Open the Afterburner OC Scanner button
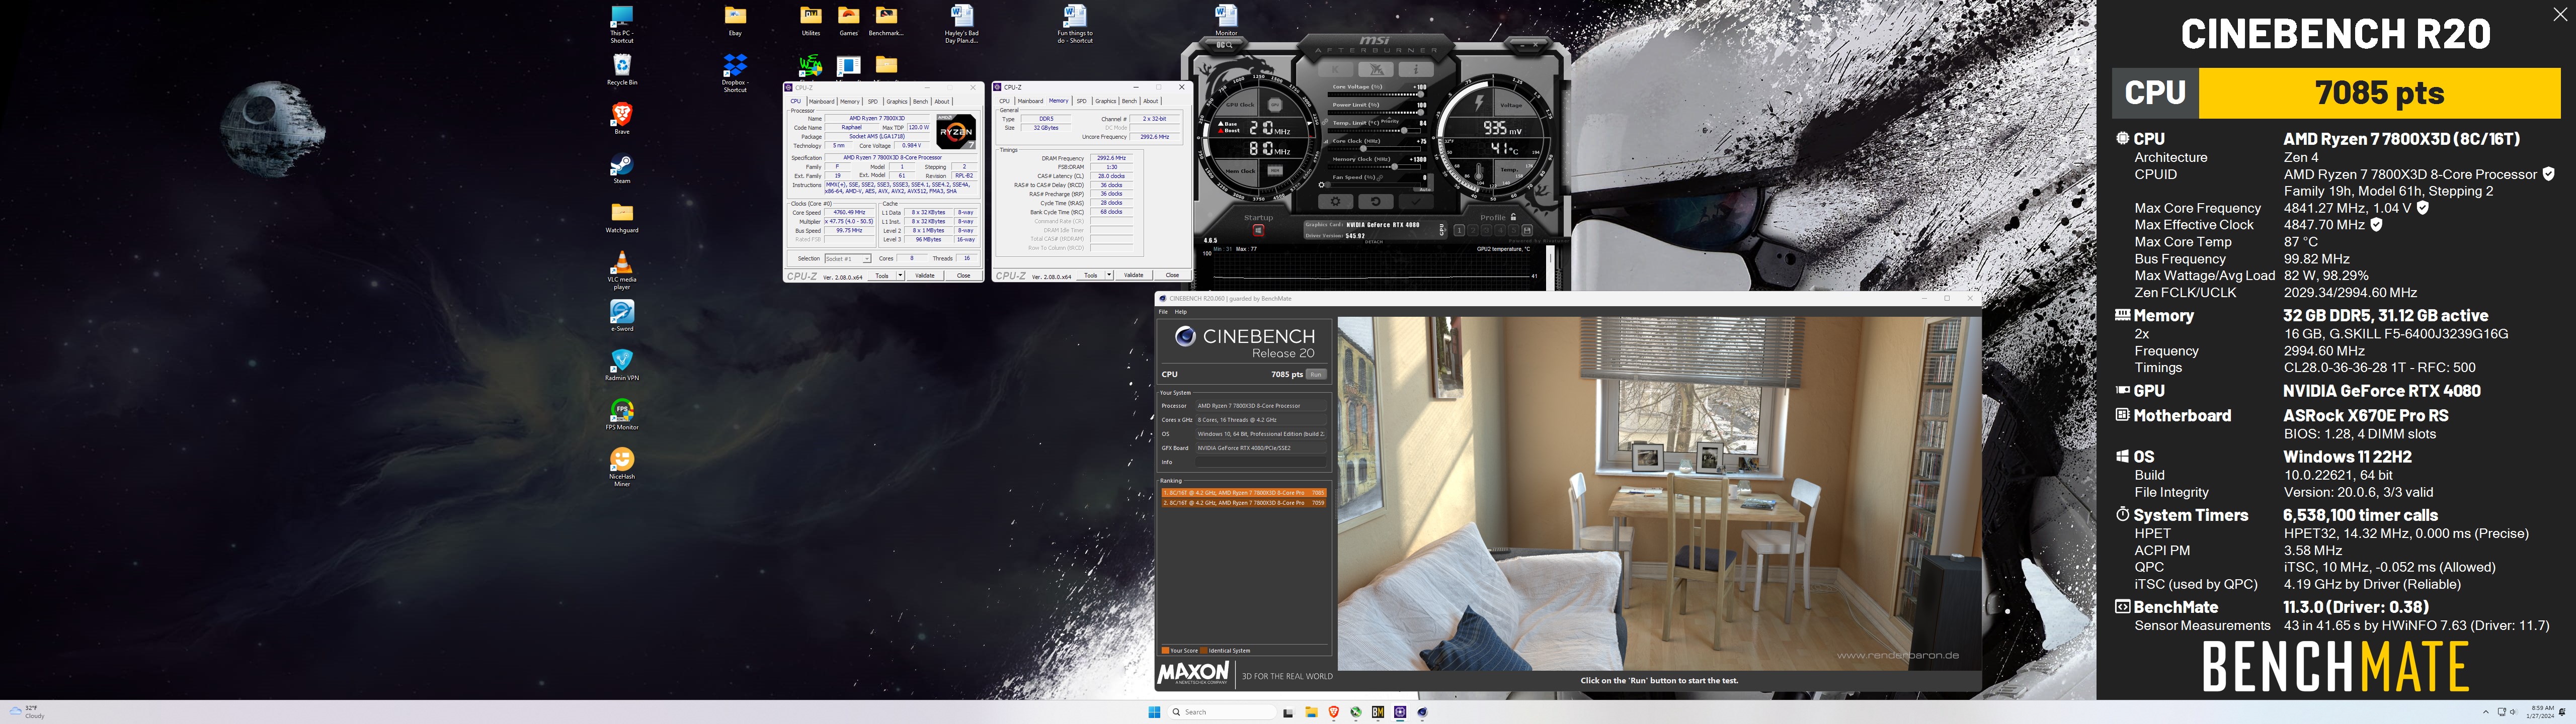The height and width of the screenshot is (724, 2576). click(1225, 45)
